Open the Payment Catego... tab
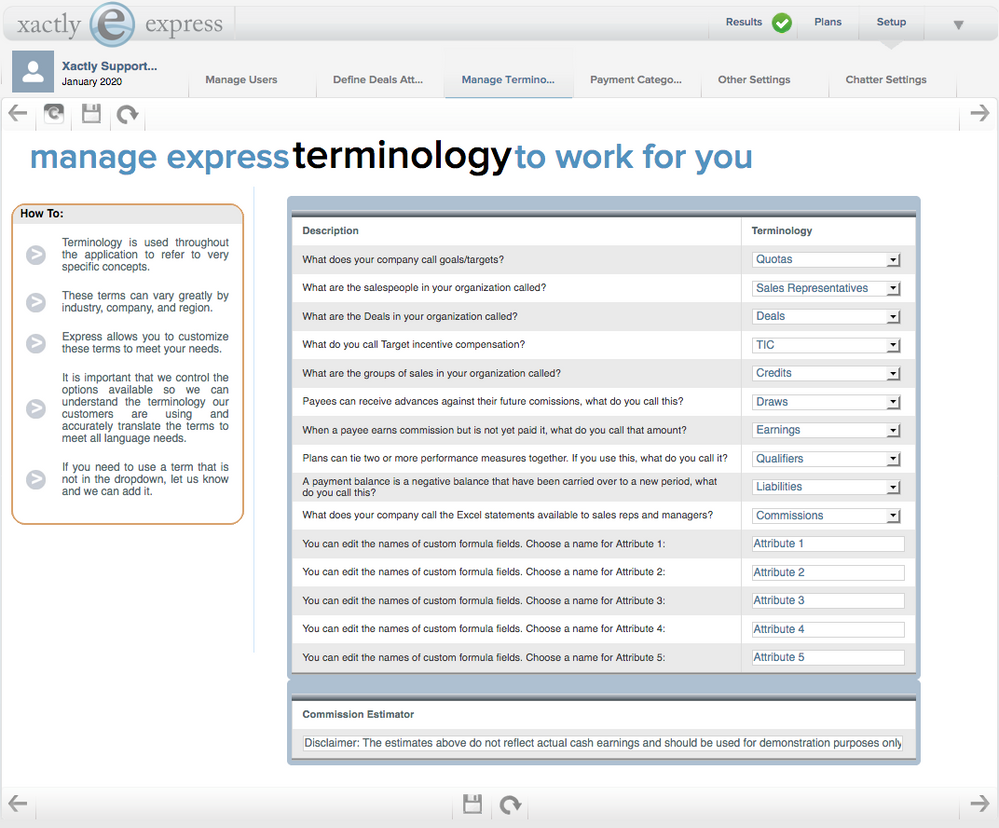This screenshot has width=999, height=828. pos(636,80)
